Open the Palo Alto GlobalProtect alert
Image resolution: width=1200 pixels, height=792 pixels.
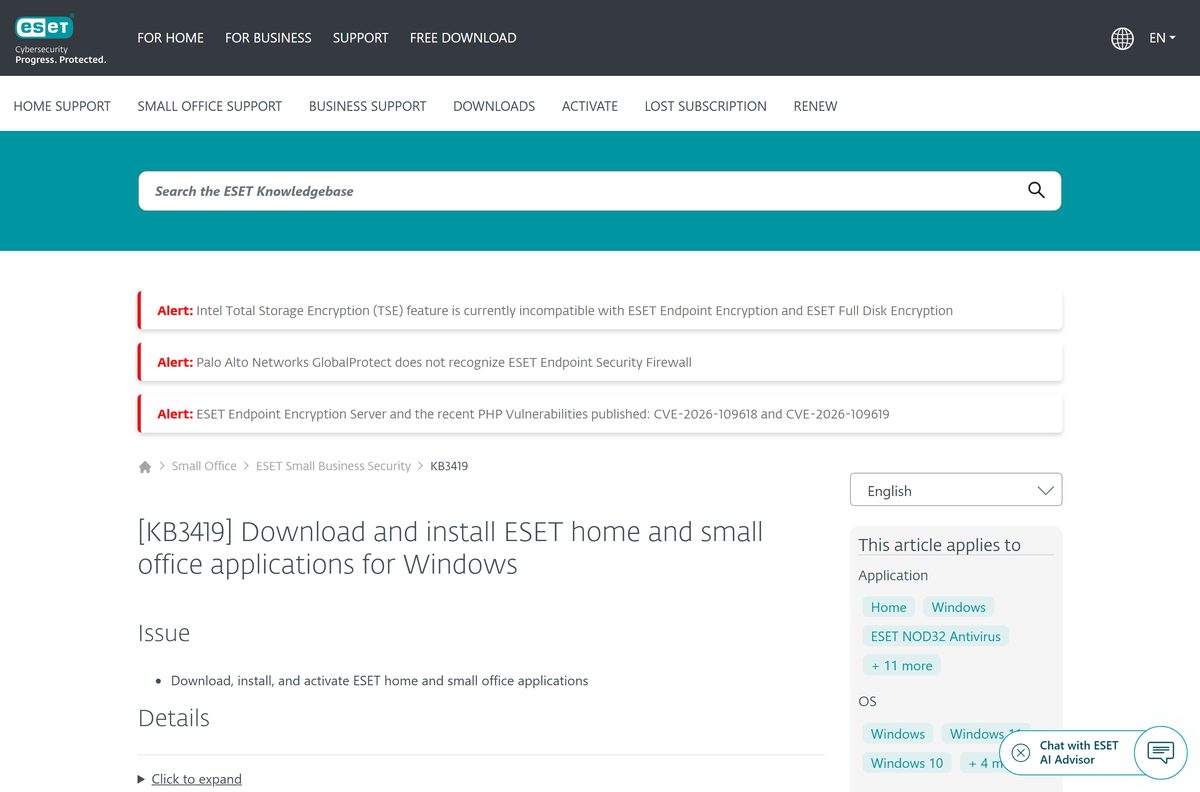point(599,362)
